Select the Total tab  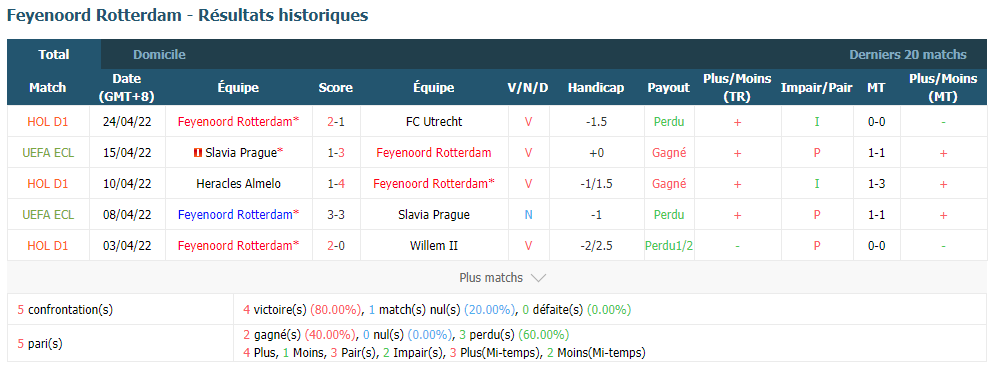coord(54,55)
